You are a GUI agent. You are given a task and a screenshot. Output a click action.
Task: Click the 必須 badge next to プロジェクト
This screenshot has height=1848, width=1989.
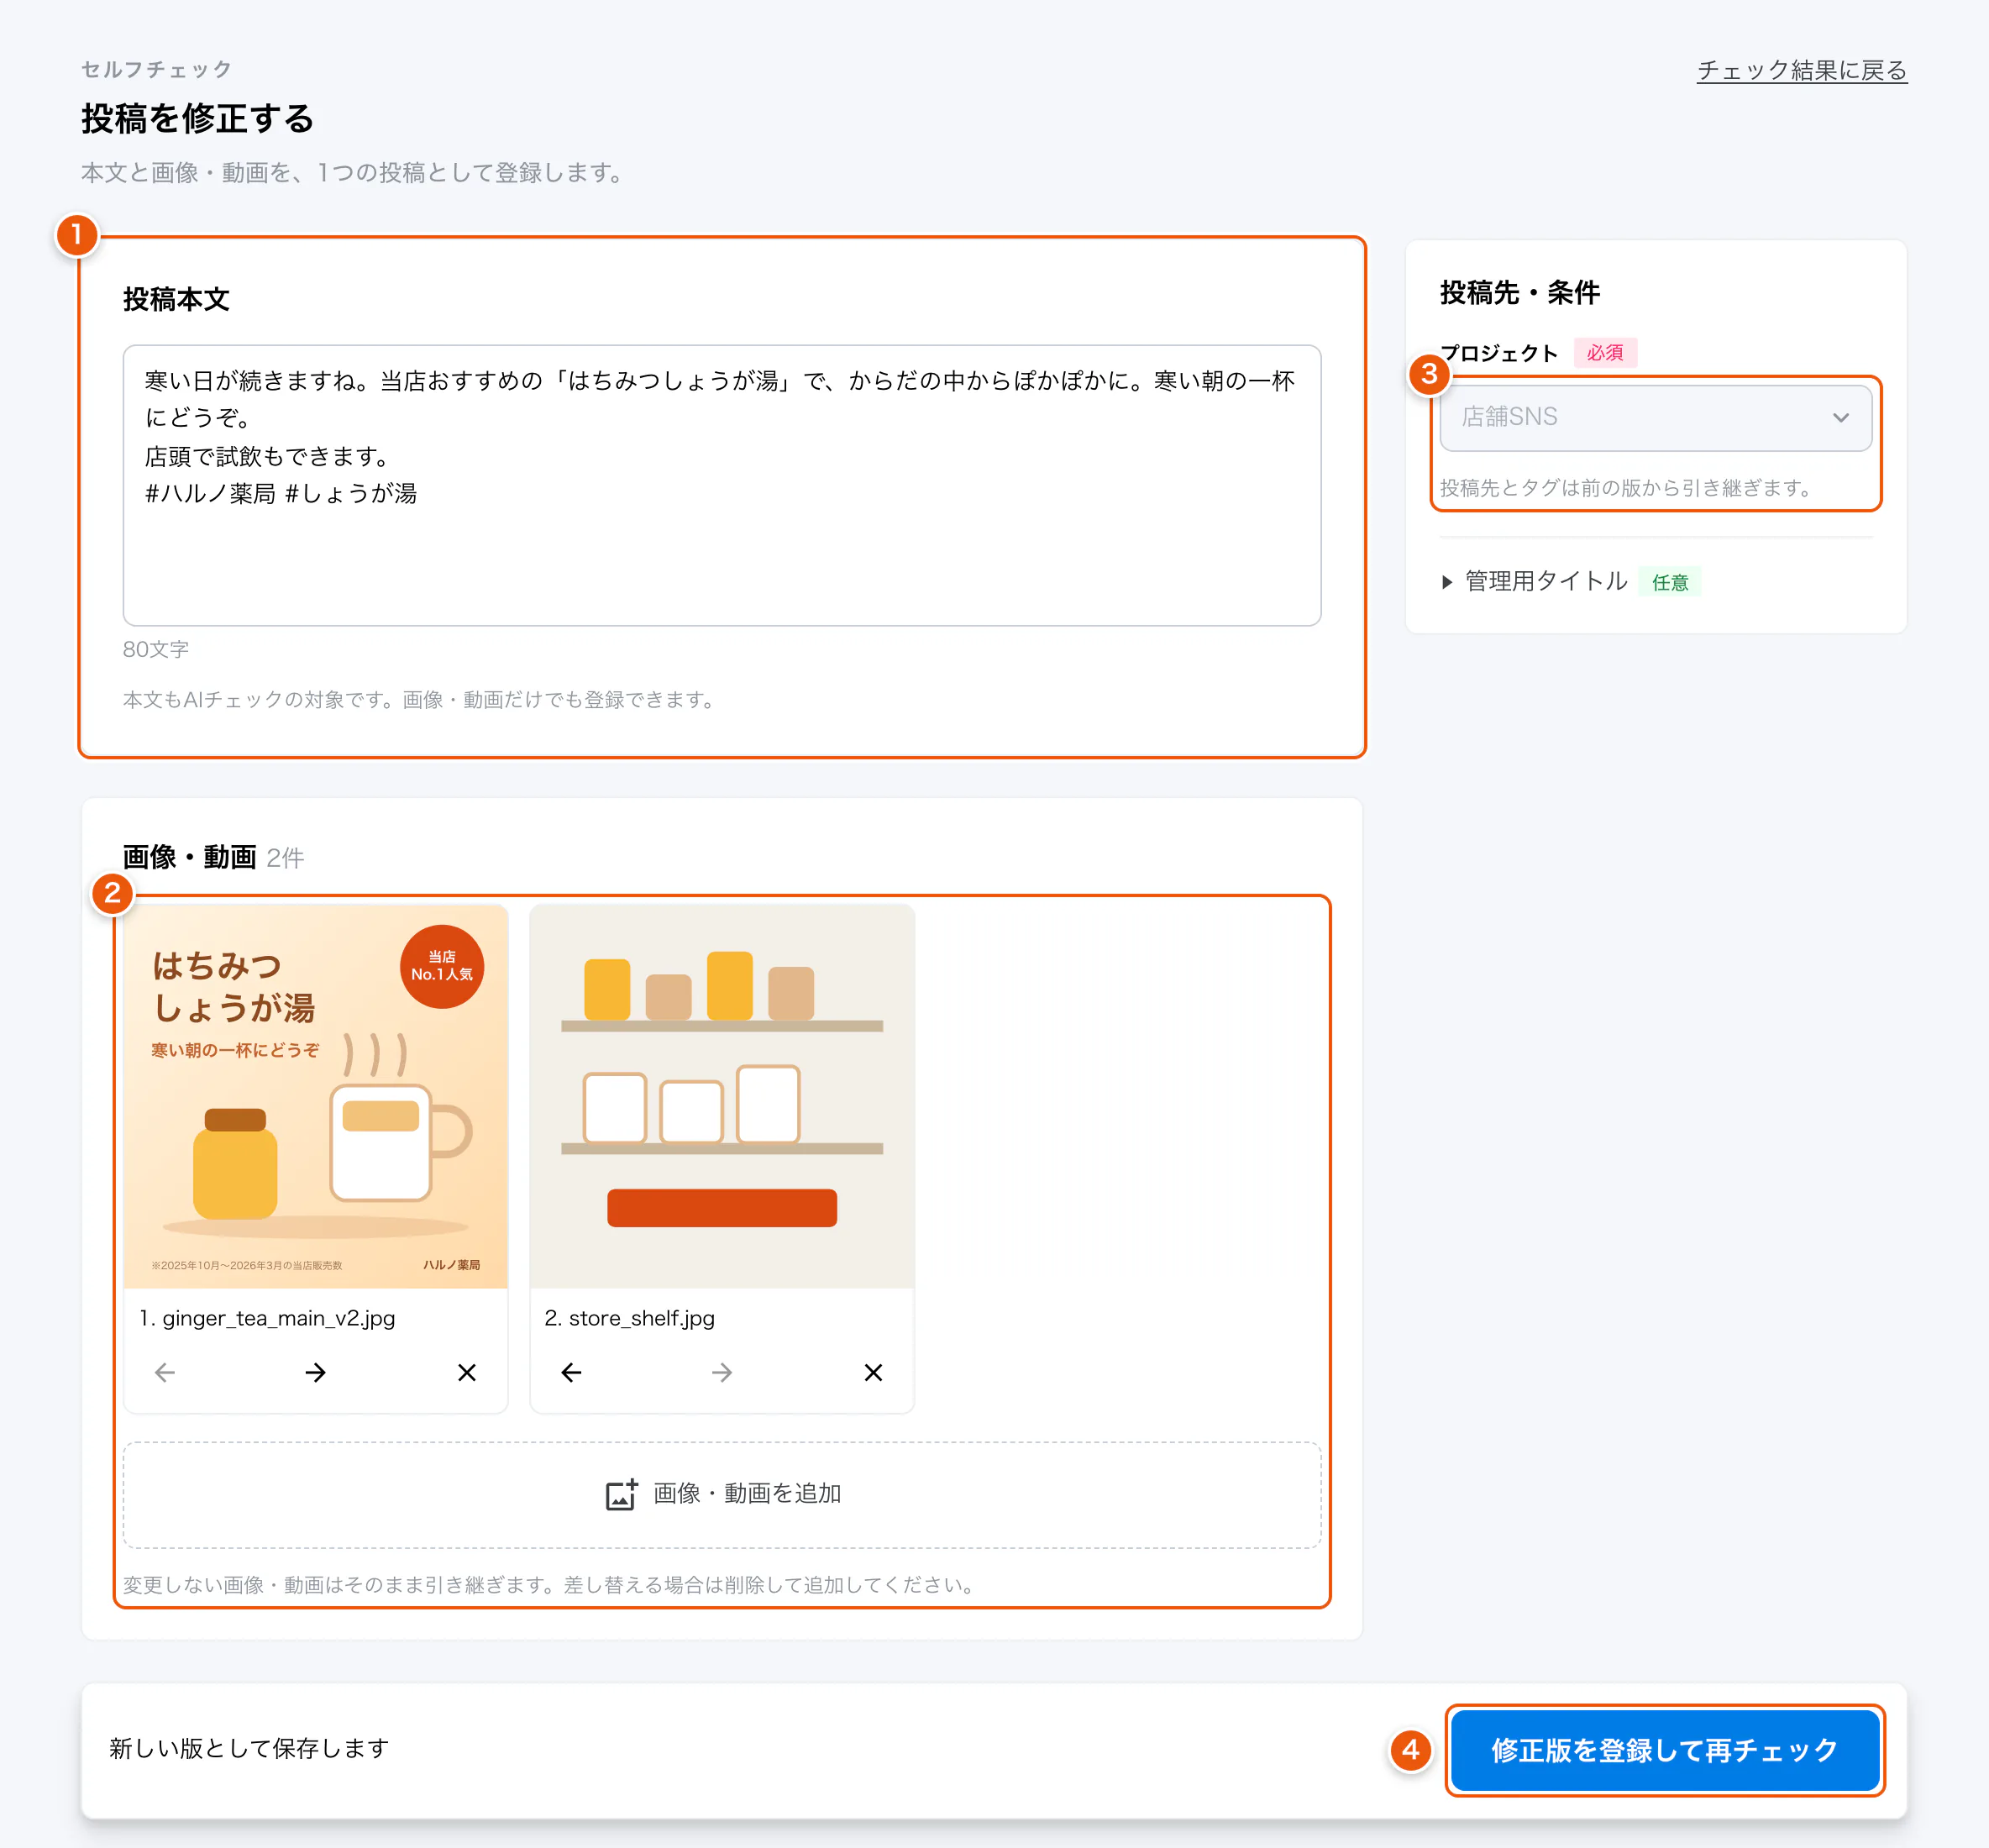(1605, 352)
